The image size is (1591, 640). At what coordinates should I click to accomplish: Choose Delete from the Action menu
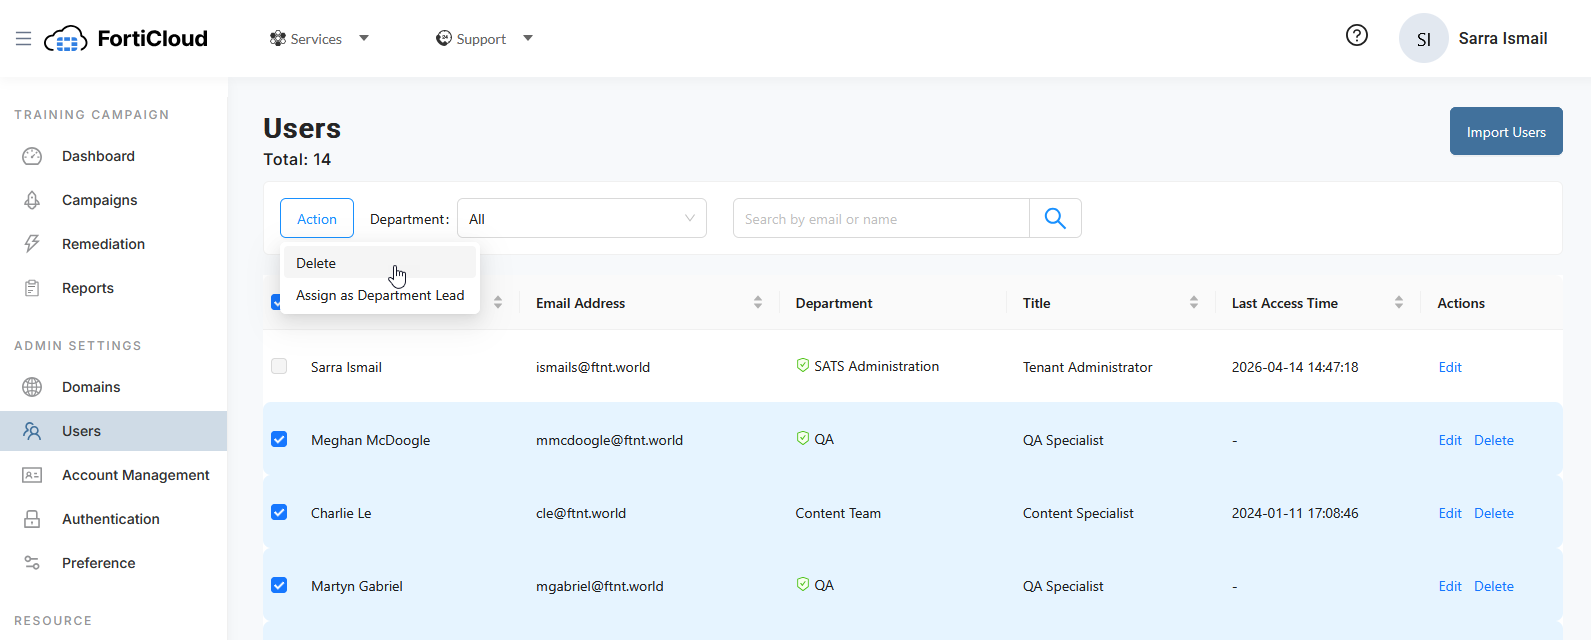click(379, 263)
